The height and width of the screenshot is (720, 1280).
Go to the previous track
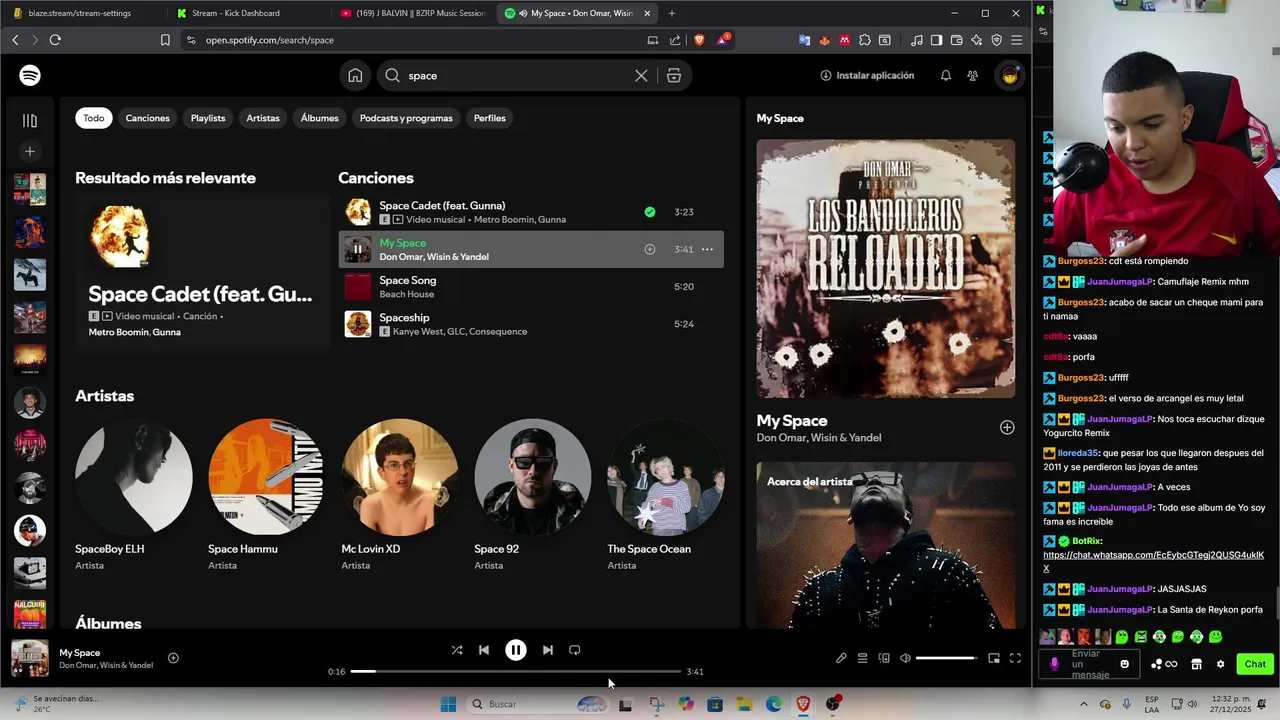click(484, 650)
